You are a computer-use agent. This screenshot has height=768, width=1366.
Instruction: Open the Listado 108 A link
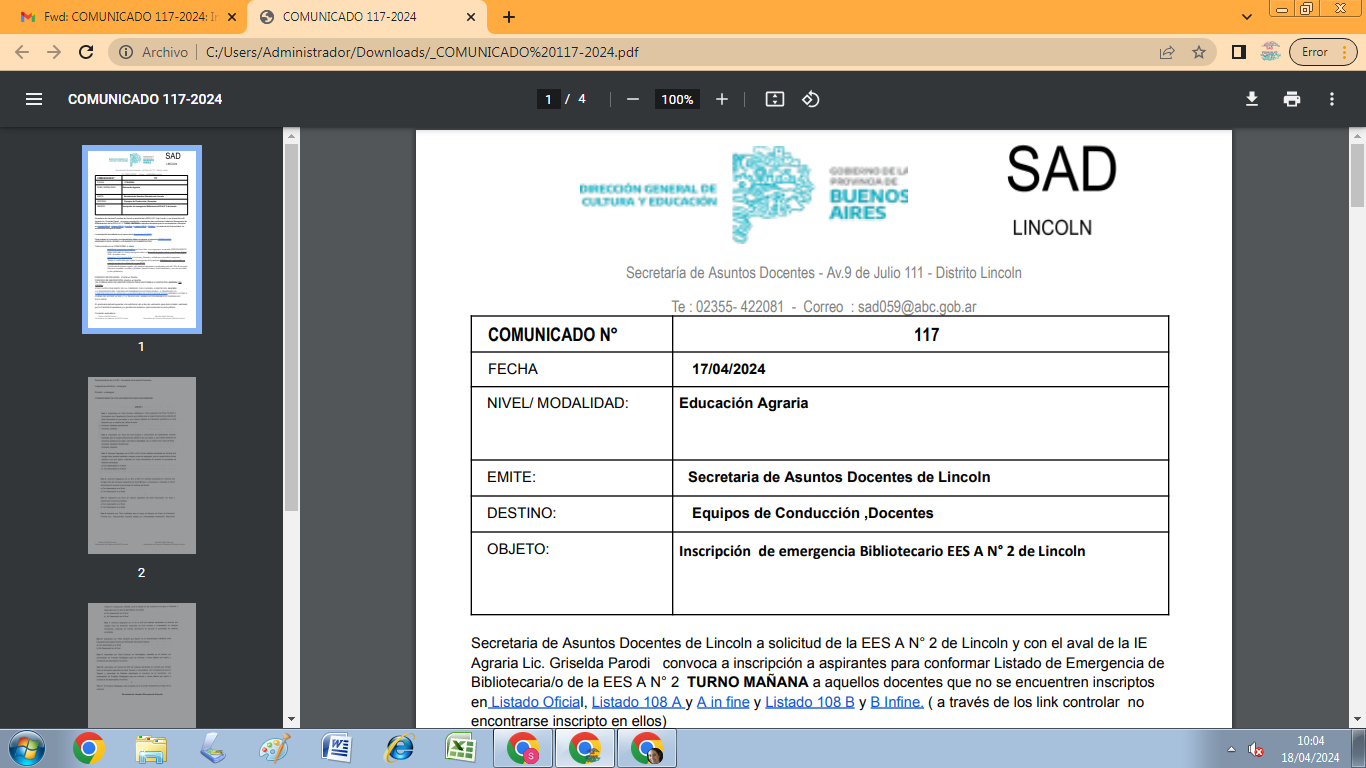pos(637,702)
